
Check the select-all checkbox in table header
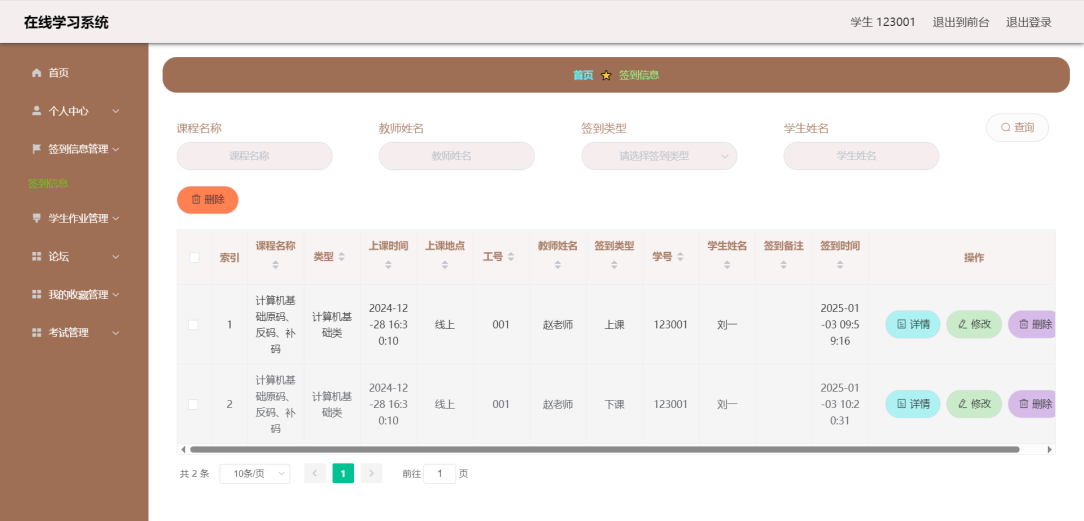[x=194, y=258]
